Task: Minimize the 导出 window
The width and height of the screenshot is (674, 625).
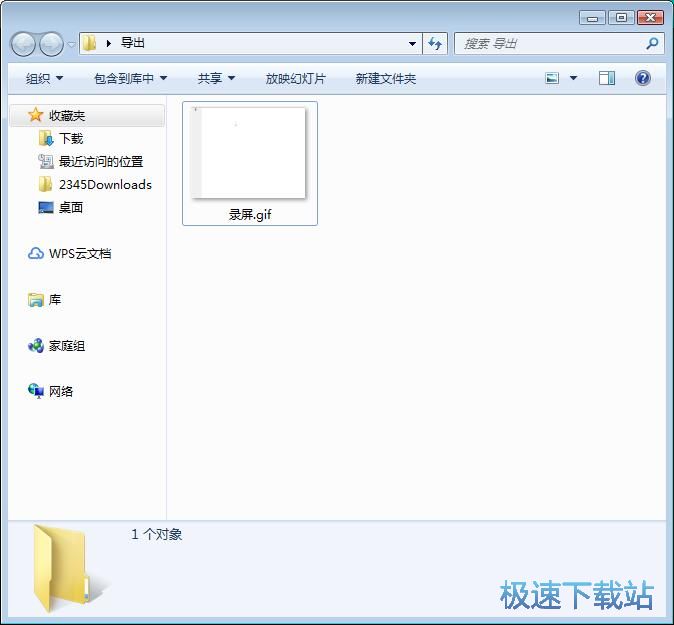Action: [592, 18]
